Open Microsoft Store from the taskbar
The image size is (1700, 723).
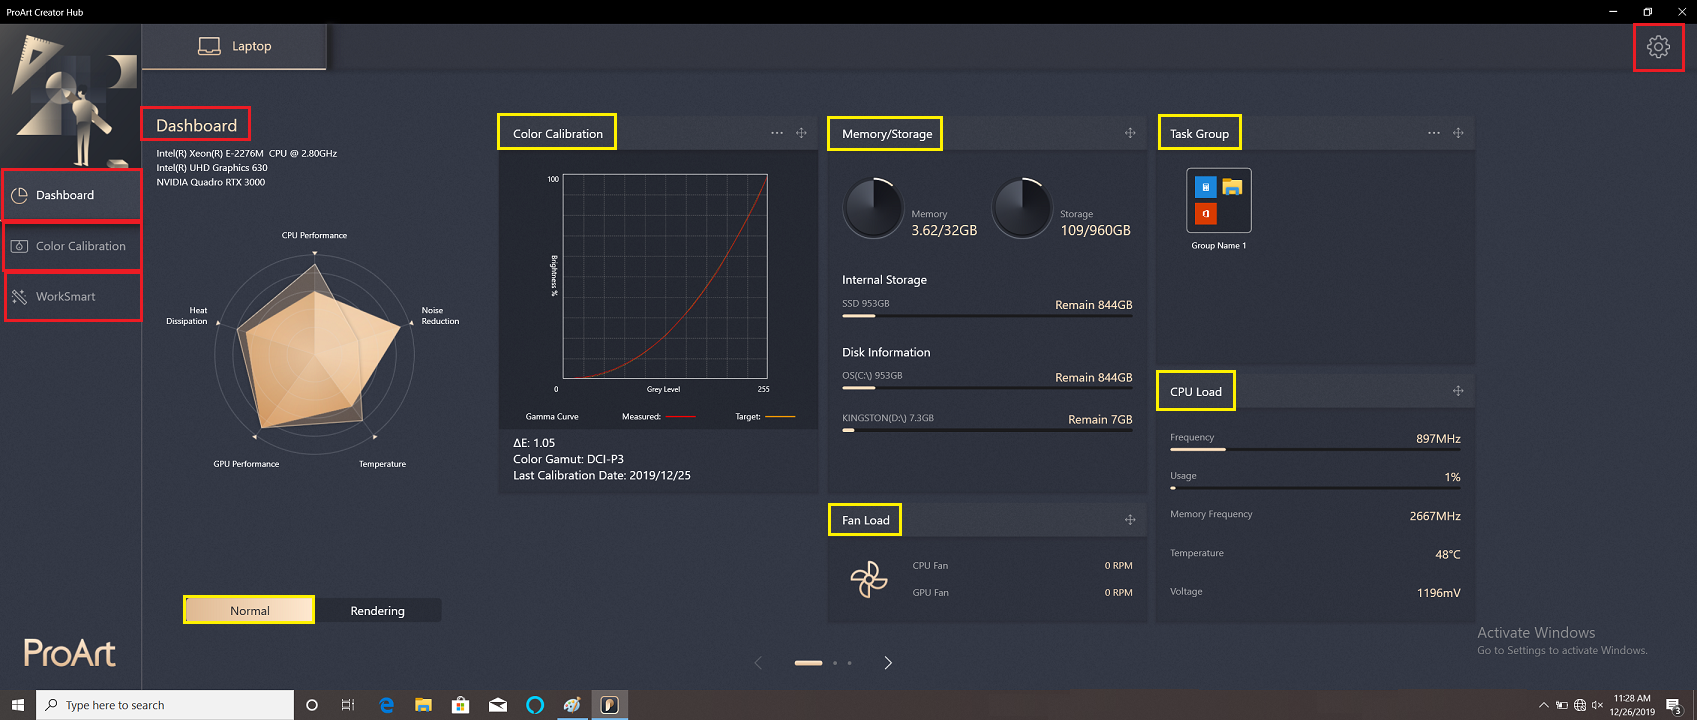[460, 705]
